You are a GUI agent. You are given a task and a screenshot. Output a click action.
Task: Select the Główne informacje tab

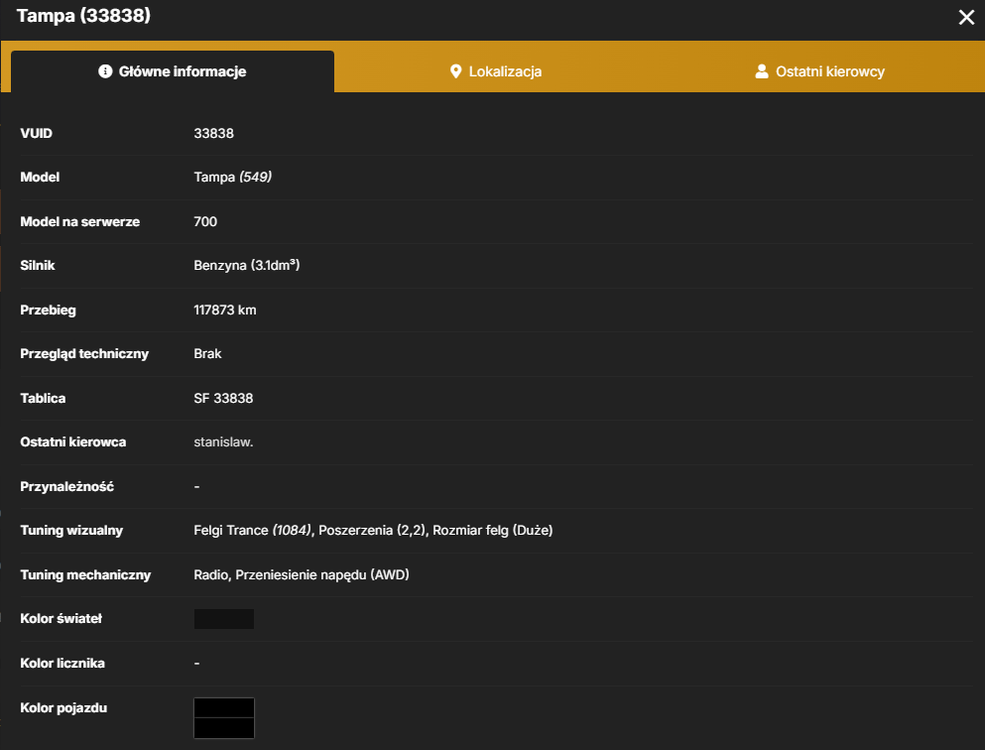(173, 72)
